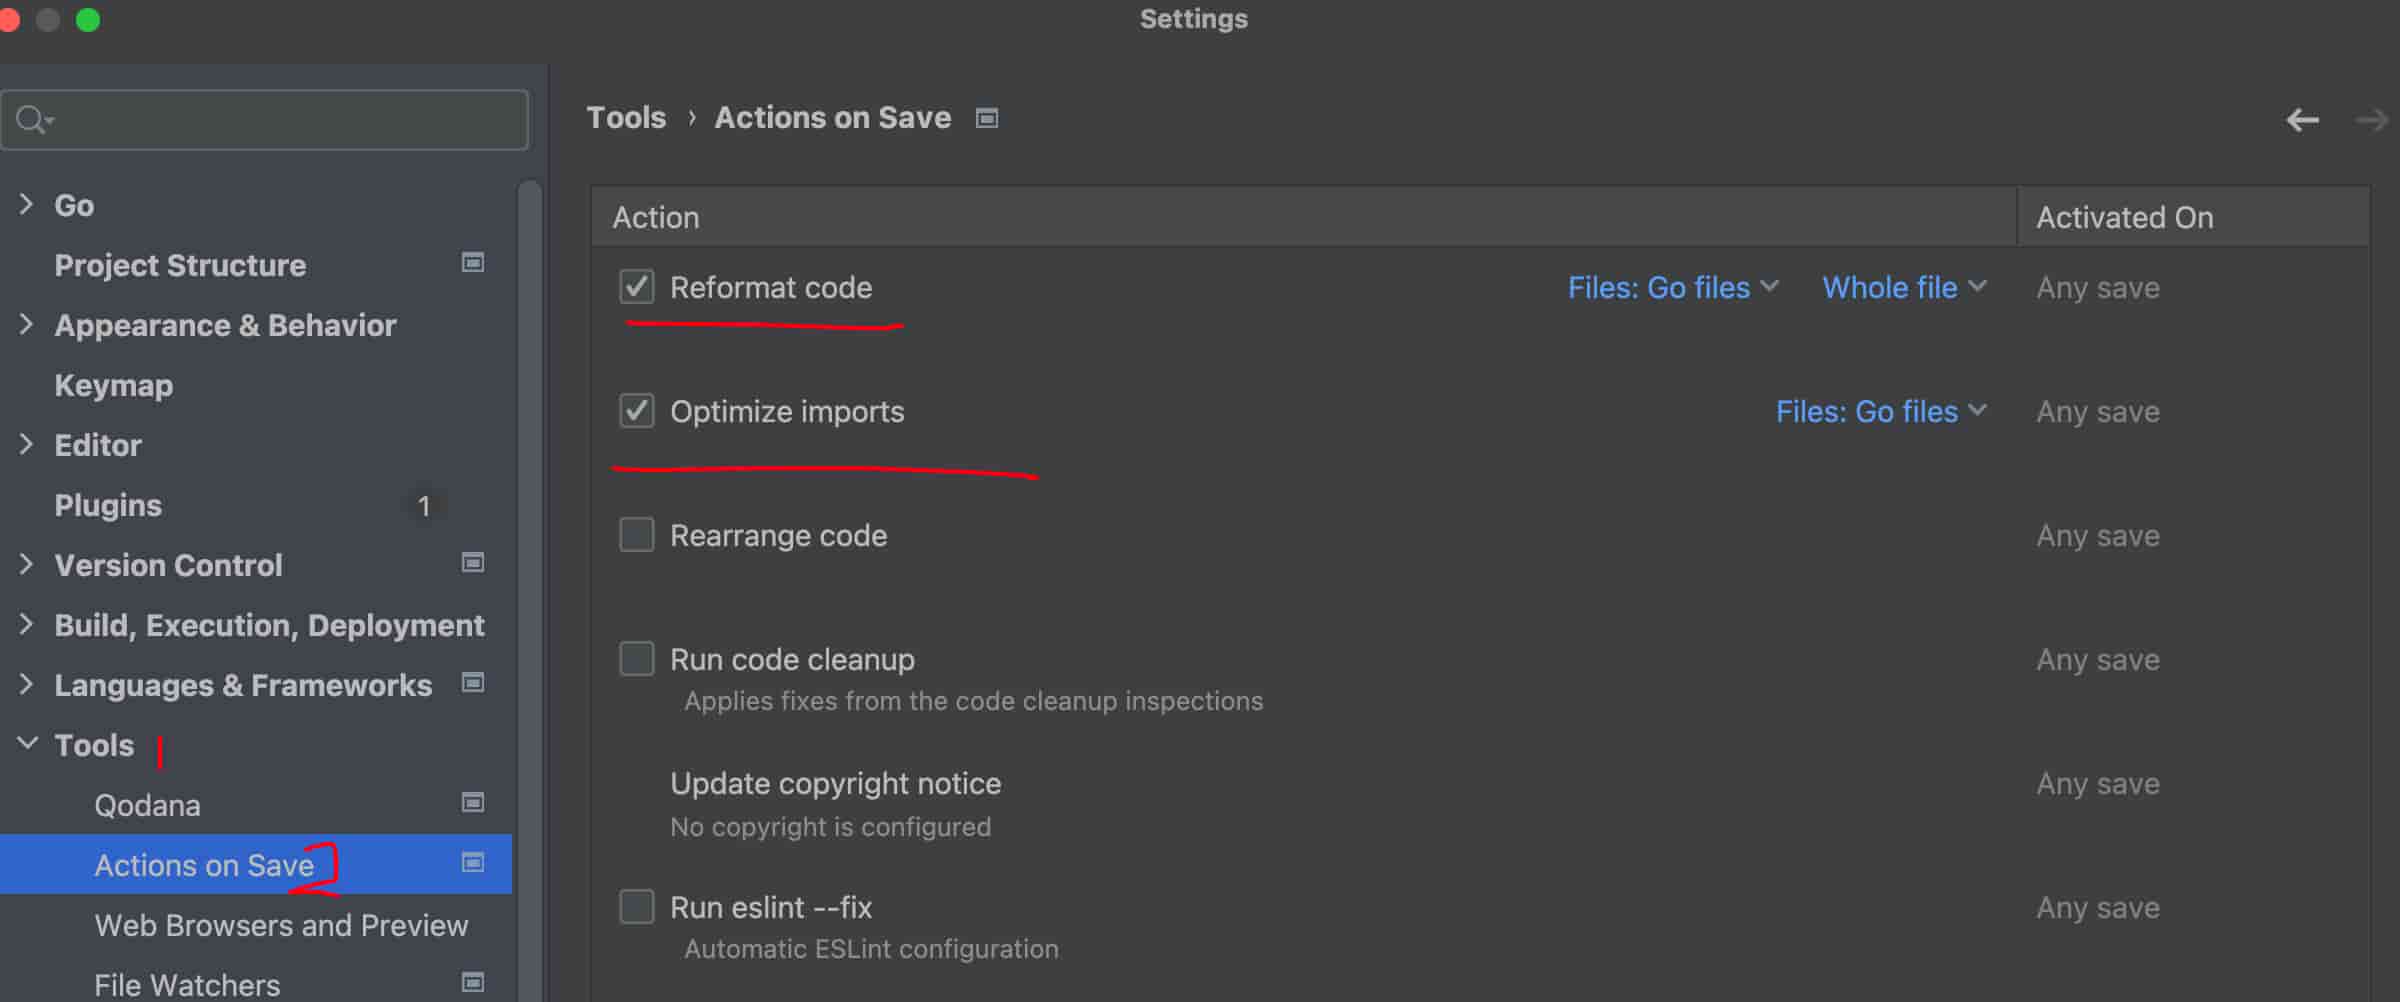Screen dimensions: 2400x1002
Task: Collapse the Tools tree section
Action: click(28, 744)
